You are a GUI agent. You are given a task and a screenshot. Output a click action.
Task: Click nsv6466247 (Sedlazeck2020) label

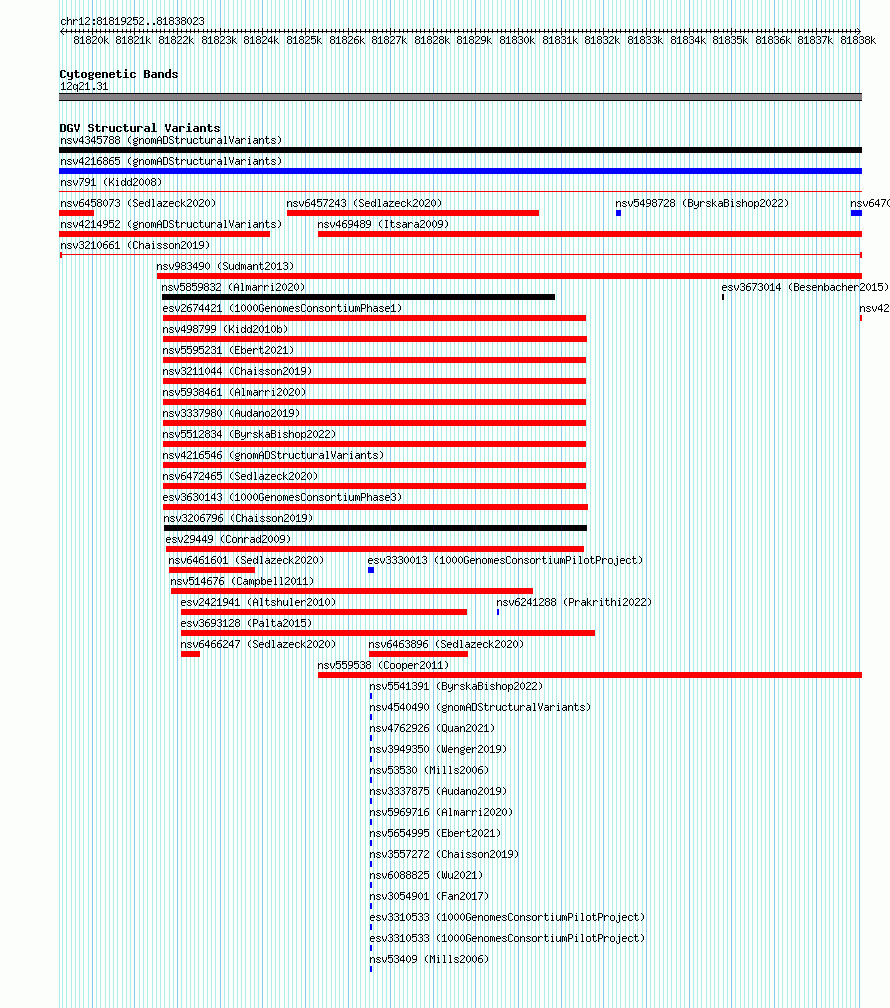click(x=259, y=644)
